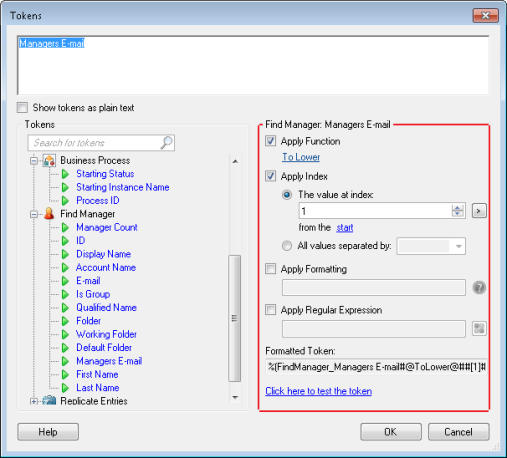The width and height of the screenshot is (507, 458).
Task: Click green arrow icon beside Manager Count
Action: tap(65, 227)
